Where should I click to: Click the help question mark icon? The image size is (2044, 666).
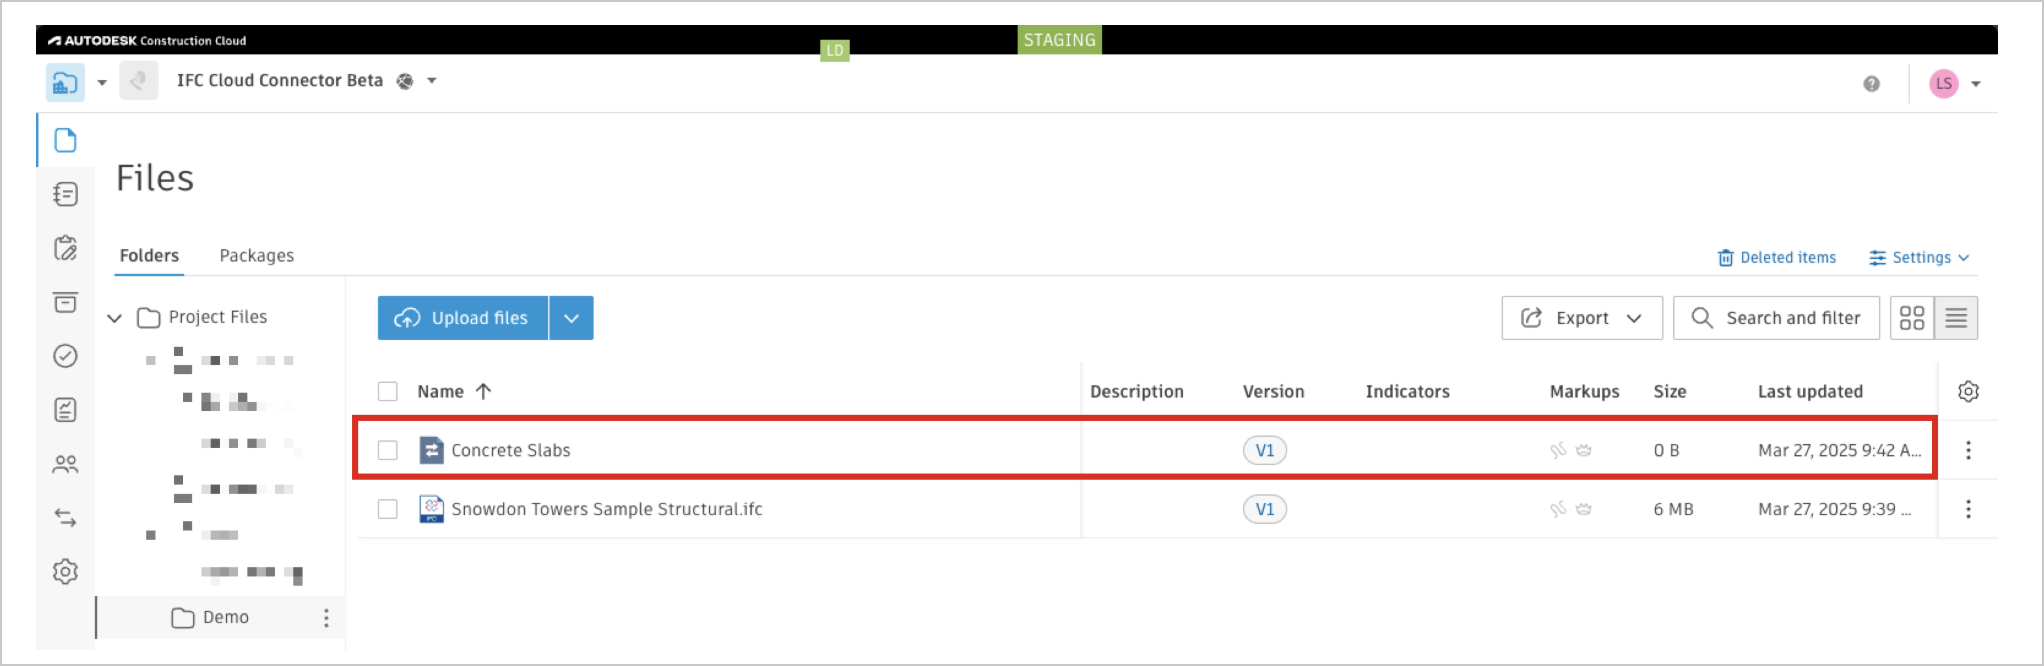click(x=1871, y=84)
